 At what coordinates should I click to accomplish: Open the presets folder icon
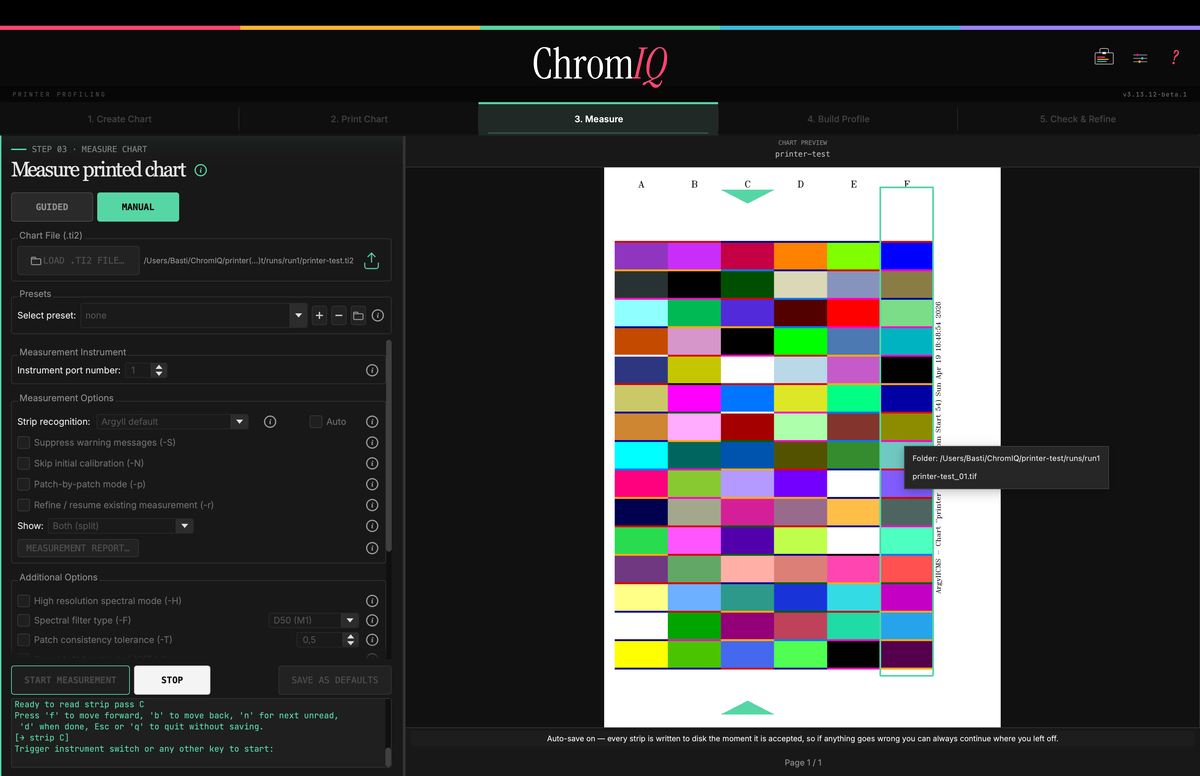click(358, 315)
